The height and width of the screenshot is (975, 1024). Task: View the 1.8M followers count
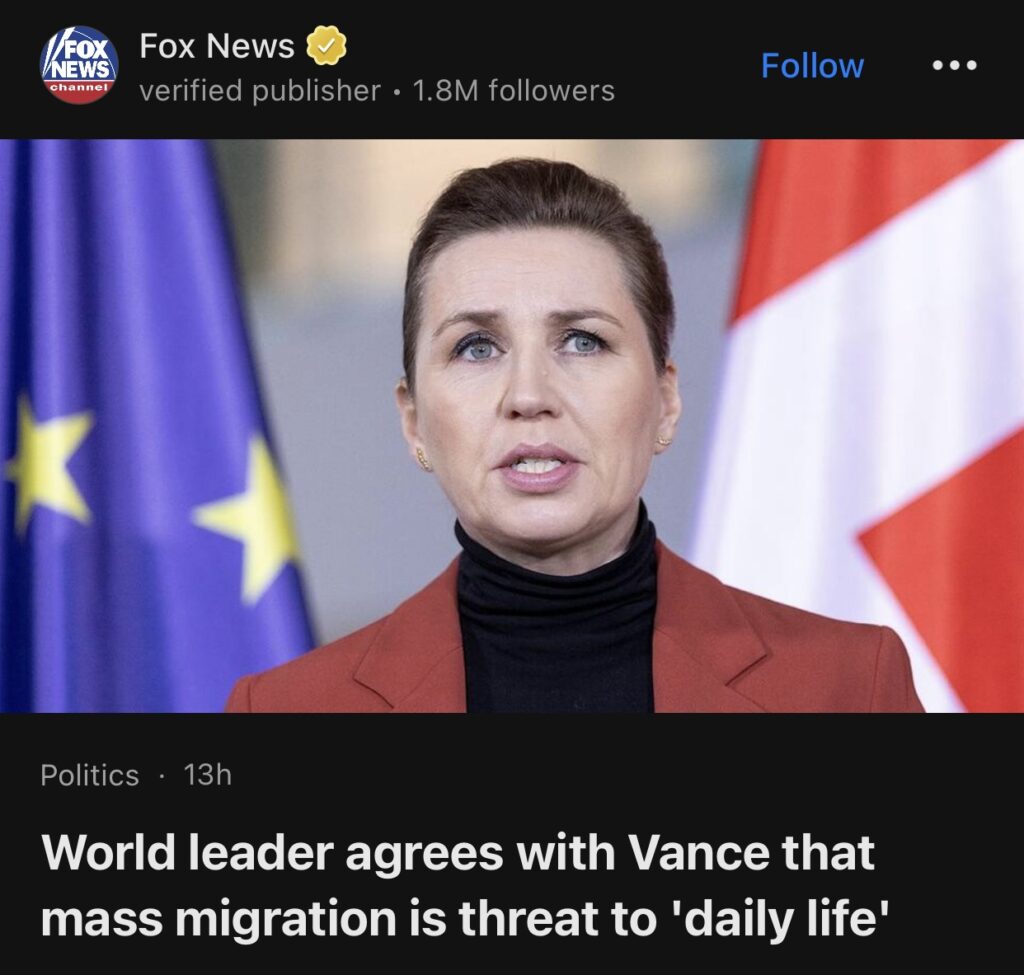click(513, 91)
